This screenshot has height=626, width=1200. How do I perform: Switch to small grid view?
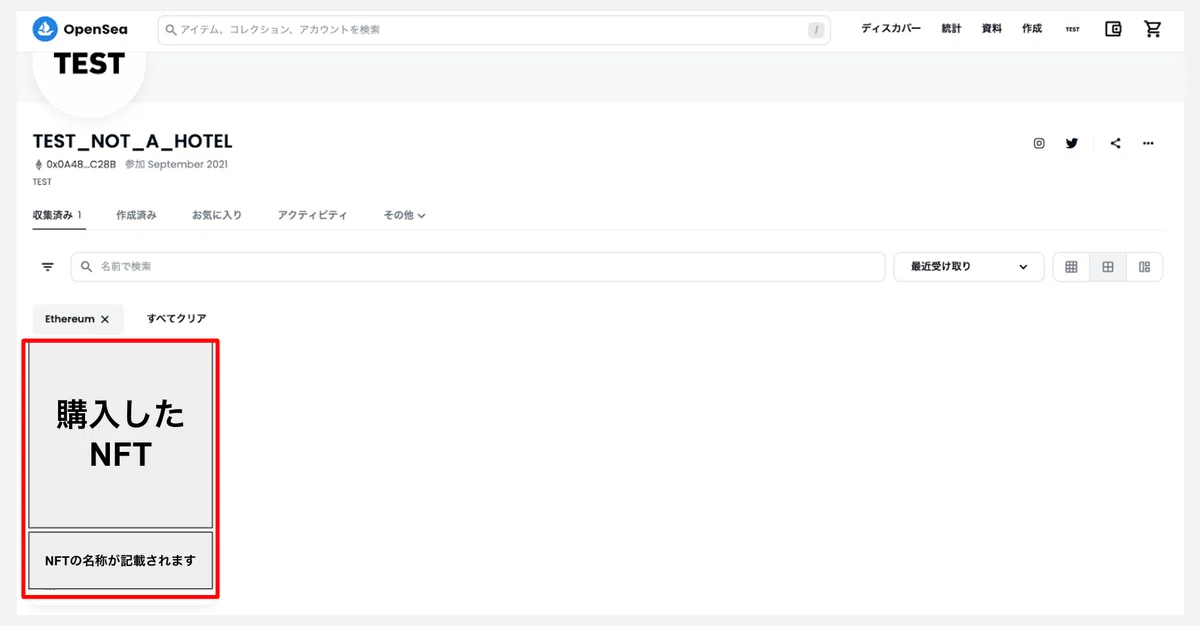point(1071,267)
